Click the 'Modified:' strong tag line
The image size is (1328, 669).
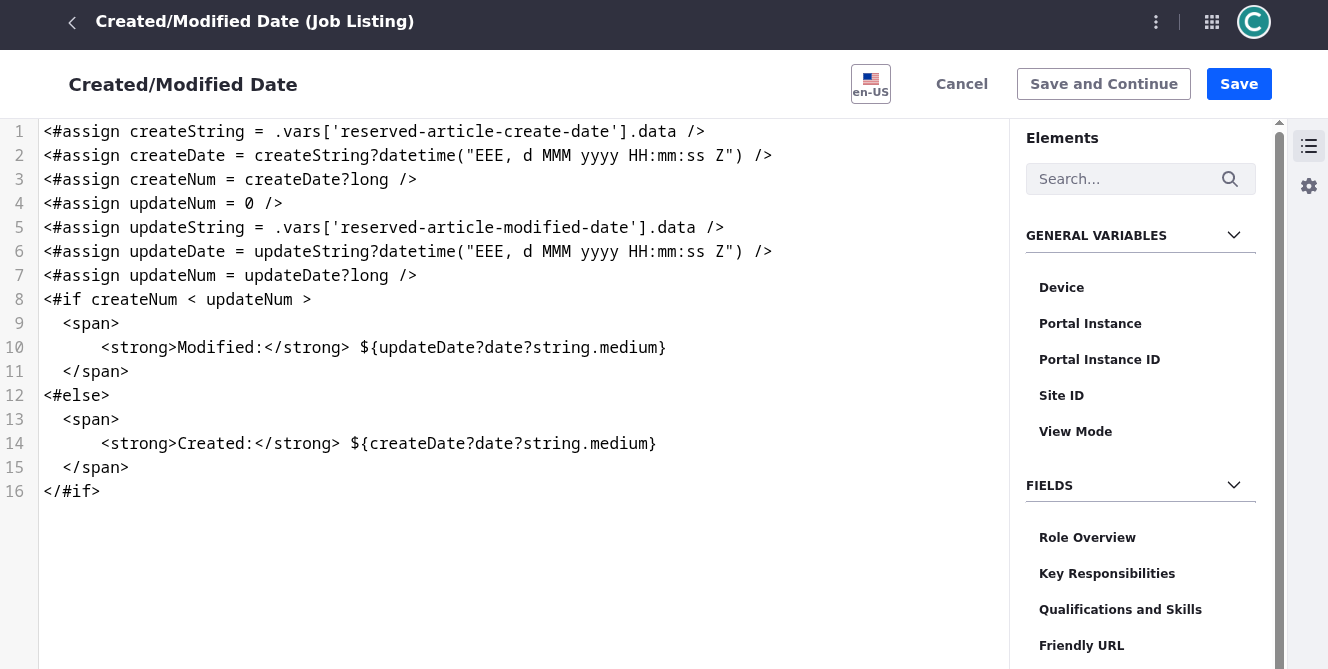[383, 347]
